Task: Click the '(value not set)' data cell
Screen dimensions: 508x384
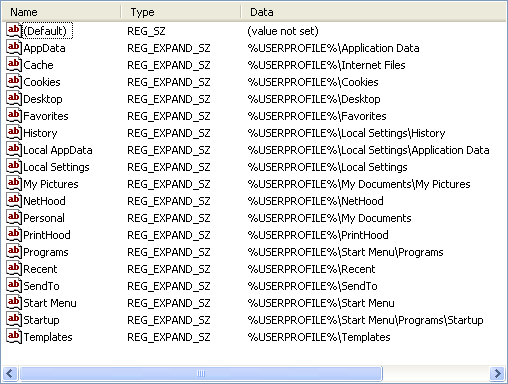Action: (x=283, y=31)
